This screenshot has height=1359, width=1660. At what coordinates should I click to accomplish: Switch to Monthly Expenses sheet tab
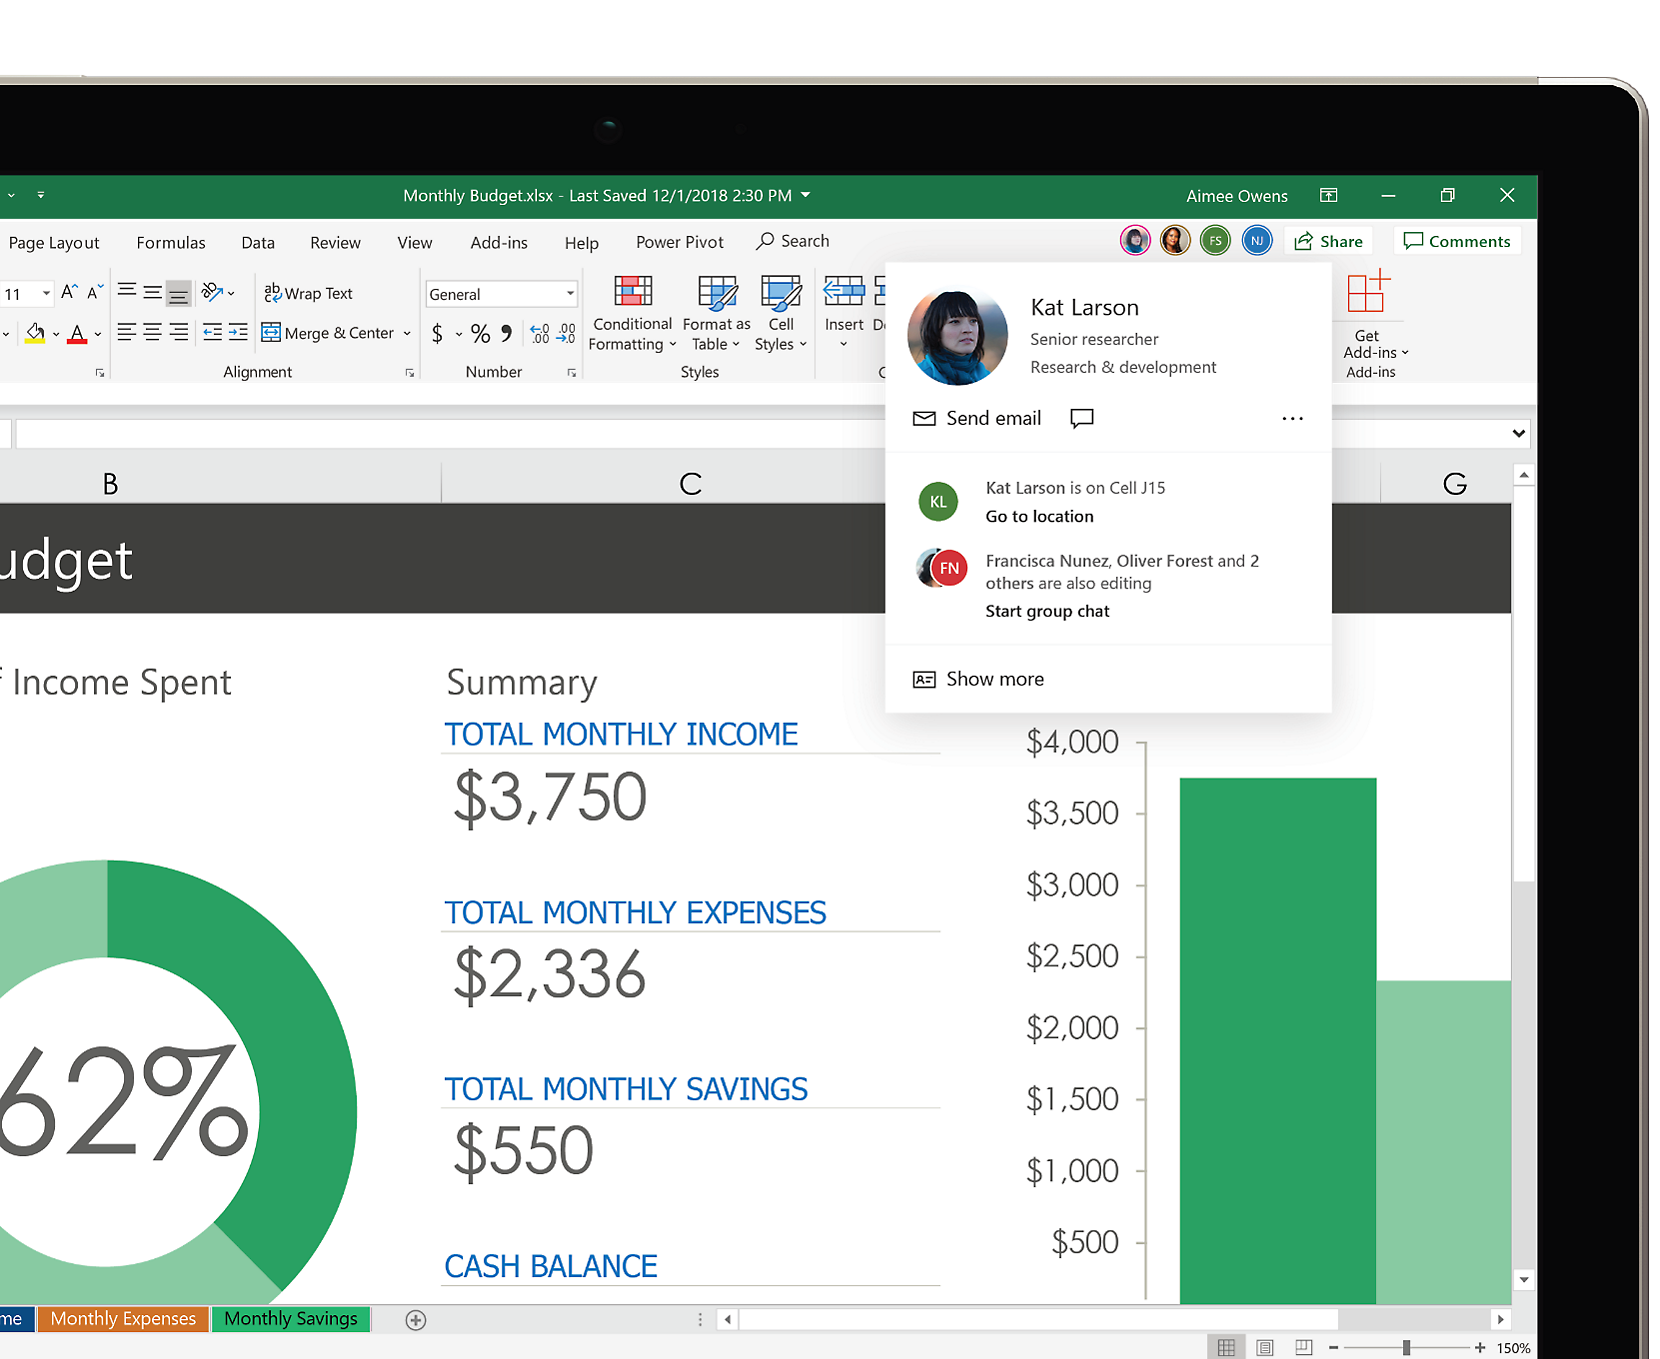click(x=123, y=1319)
